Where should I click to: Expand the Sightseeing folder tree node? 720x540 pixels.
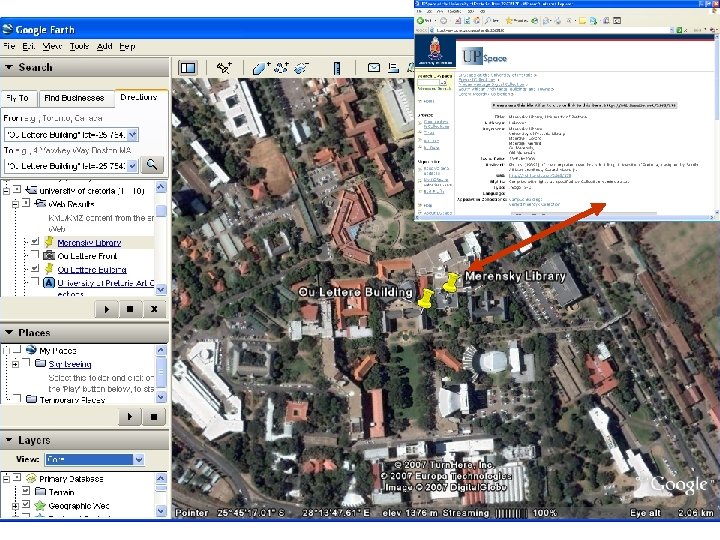pos(15,364)
